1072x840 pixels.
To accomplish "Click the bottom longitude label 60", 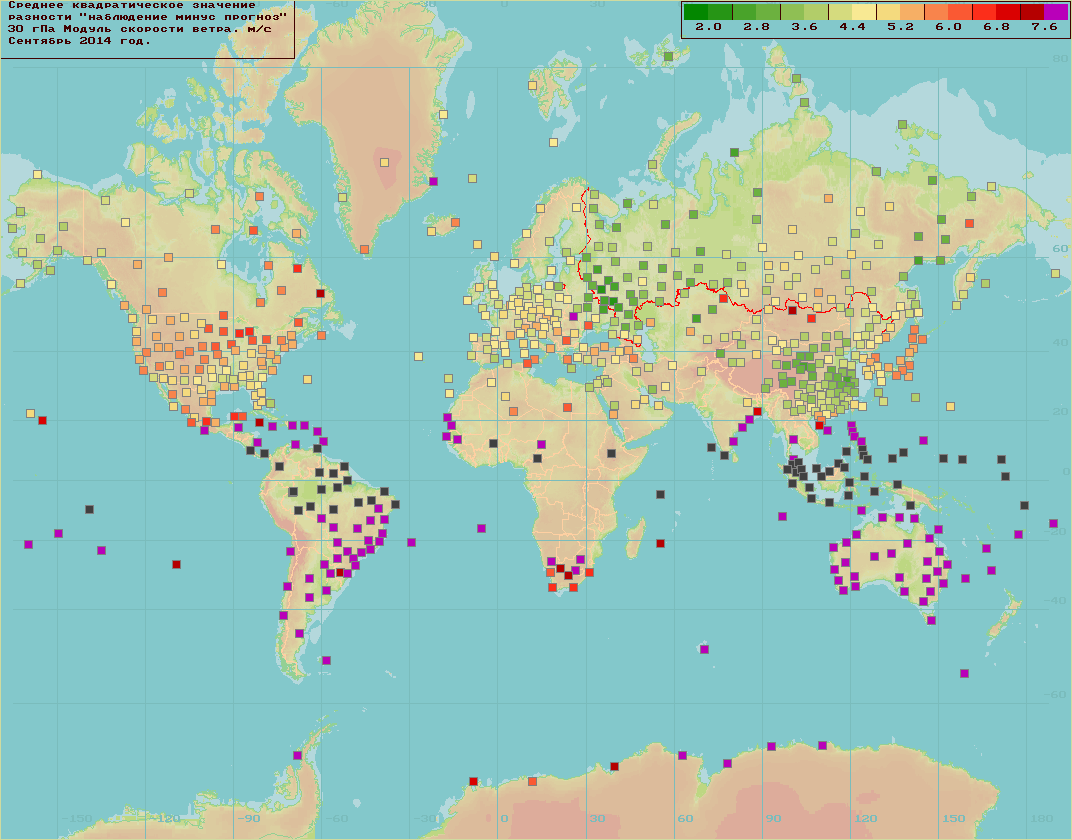I will (x=685, y=818).
